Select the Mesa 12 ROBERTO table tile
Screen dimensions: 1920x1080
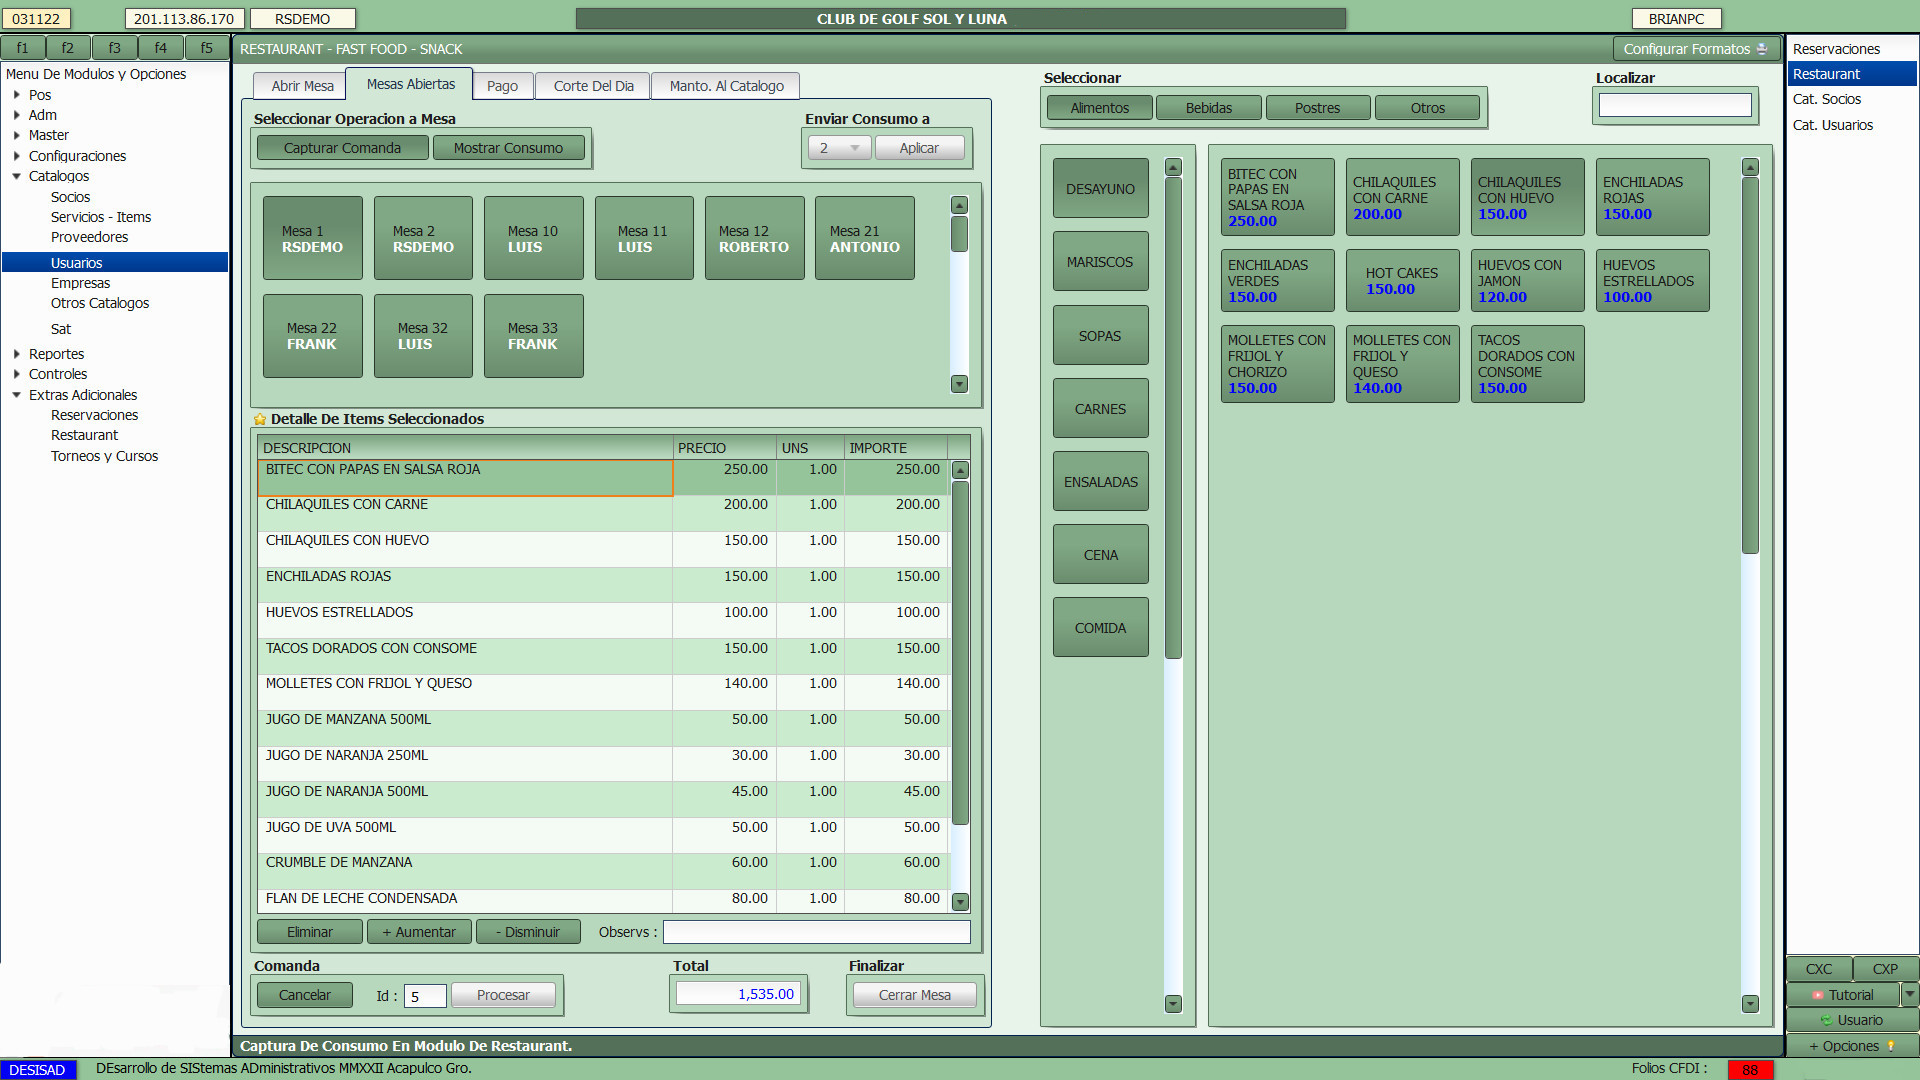click(x=754, y=238)
